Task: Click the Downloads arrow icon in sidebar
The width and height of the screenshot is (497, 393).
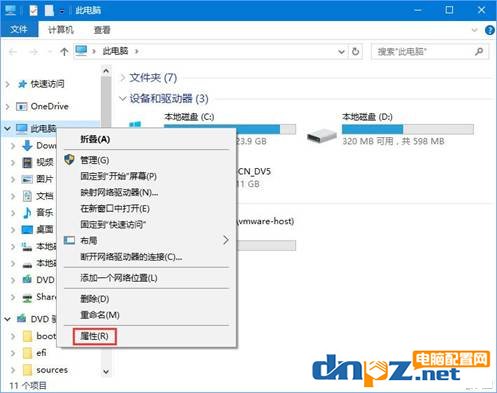Action: [x=27, y=146]
